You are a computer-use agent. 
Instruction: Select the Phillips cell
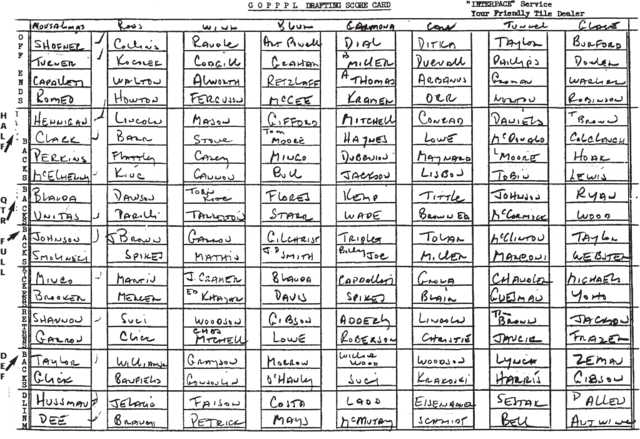point(518,60)
